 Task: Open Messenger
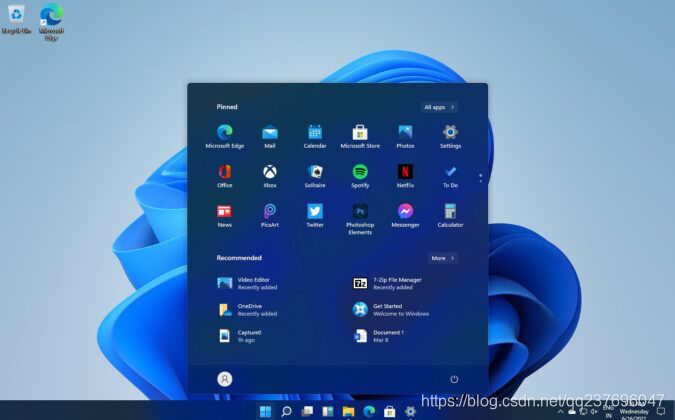point(405,216)
